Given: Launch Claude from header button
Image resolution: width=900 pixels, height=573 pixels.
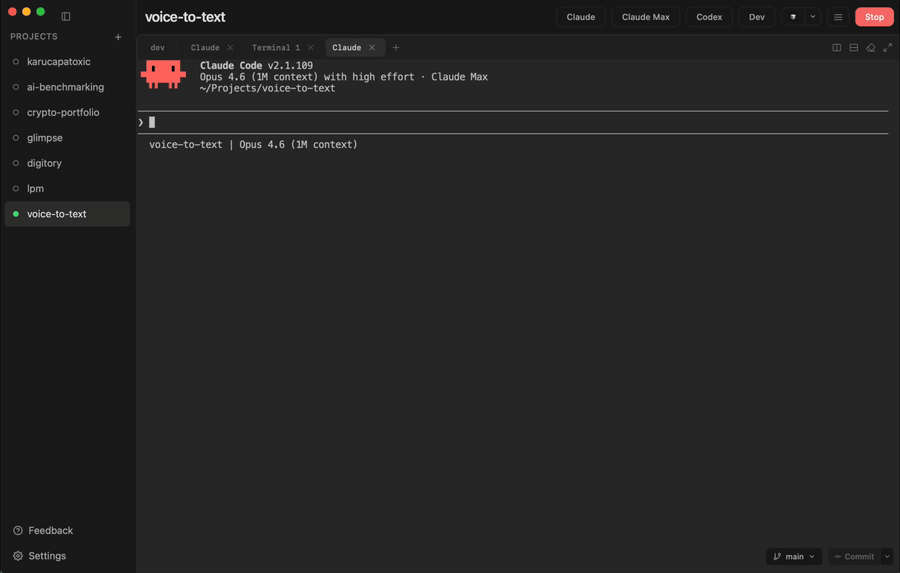Looking at the screenshot, I should tap(581, 17).
